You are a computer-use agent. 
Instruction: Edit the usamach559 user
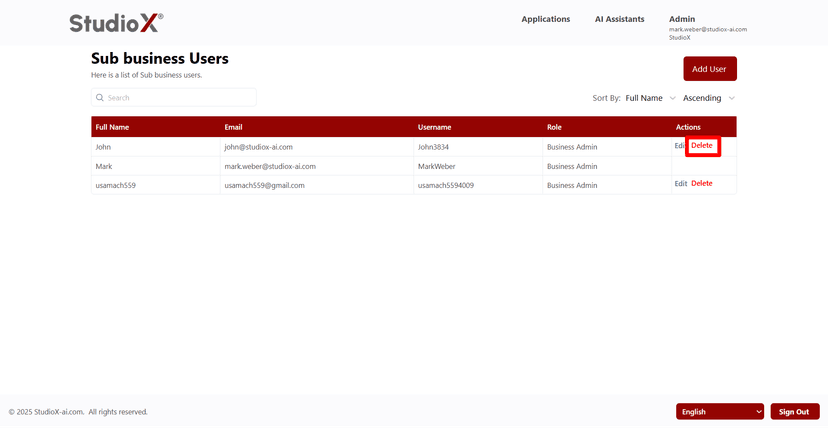pos(680,184)
